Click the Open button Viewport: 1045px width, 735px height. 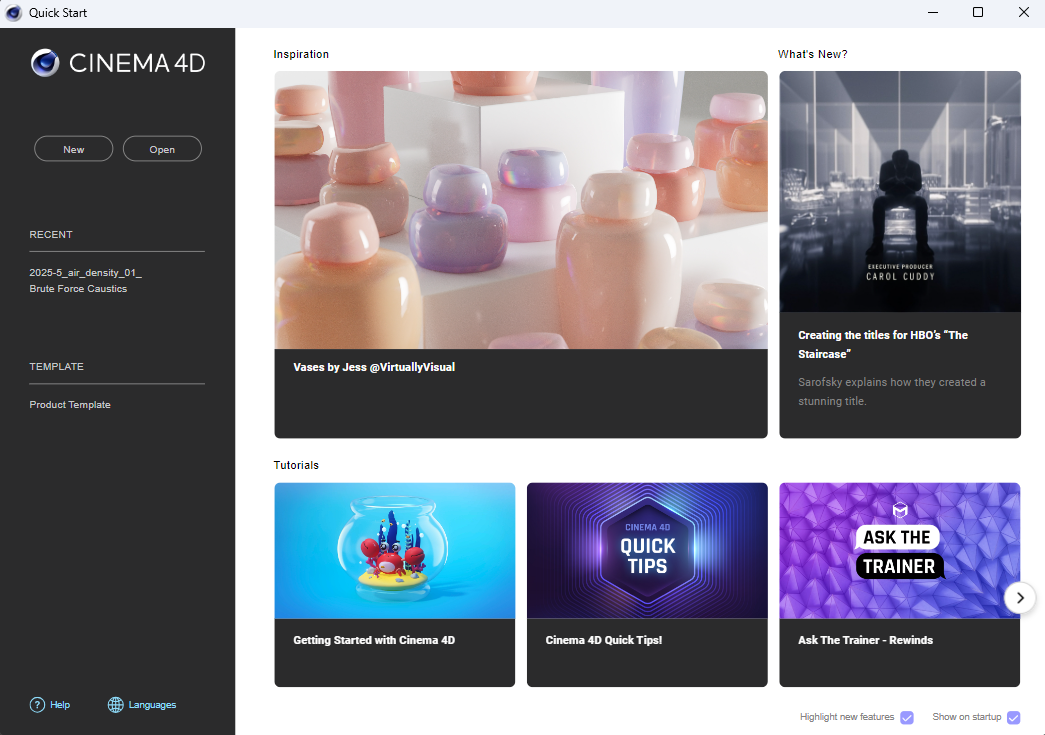click(x=162, y=149)
